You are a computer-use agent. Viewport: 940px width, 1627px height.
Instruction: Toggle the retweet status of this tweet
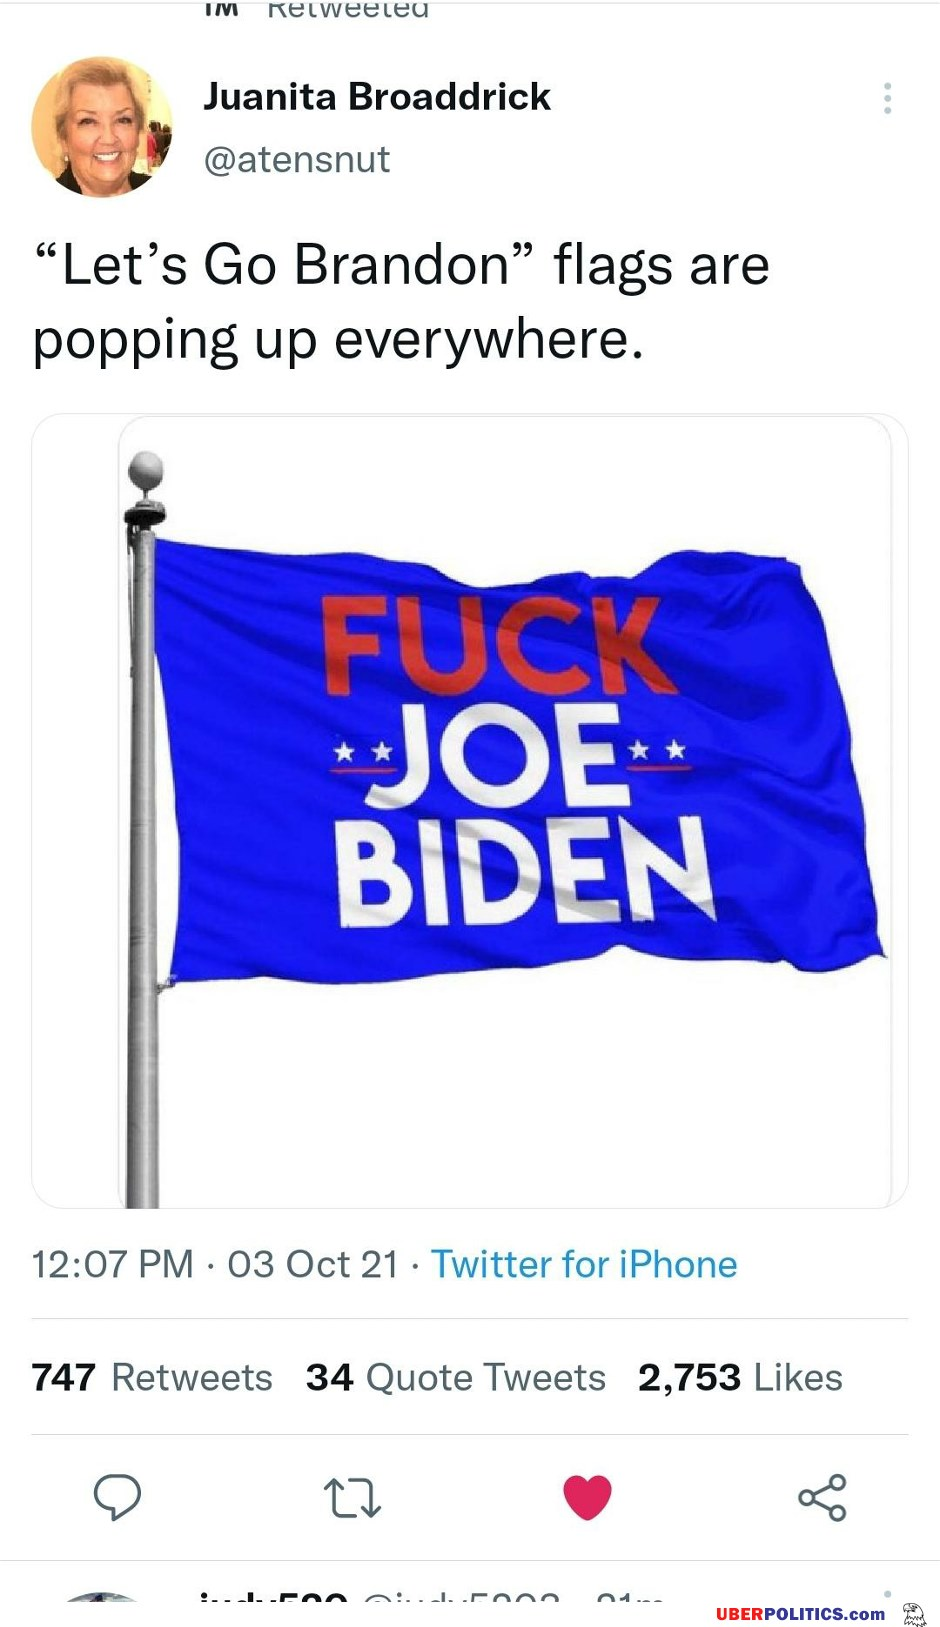(x=351, y=1497)
